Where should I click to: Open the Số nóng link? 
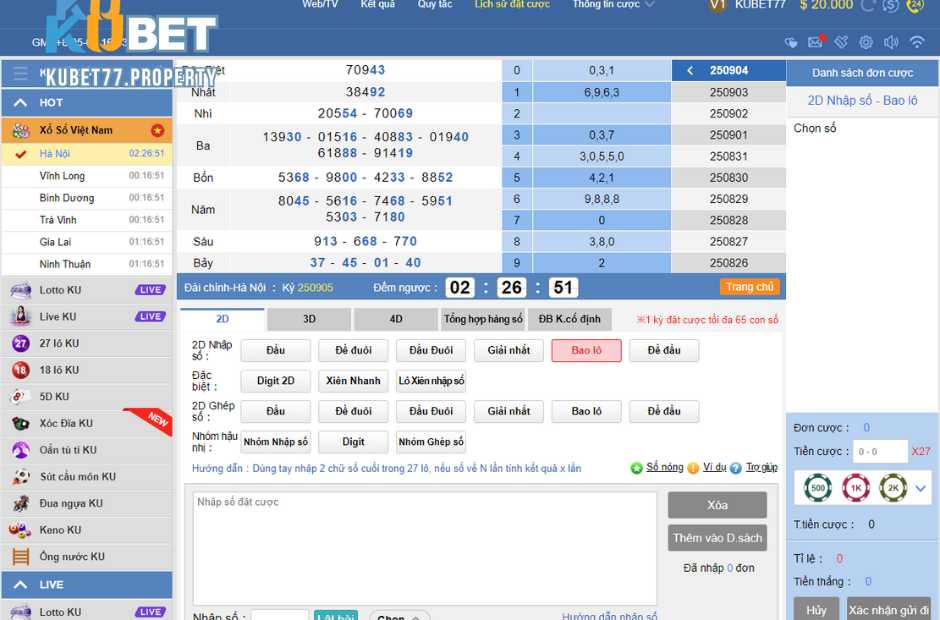(665, 467)
